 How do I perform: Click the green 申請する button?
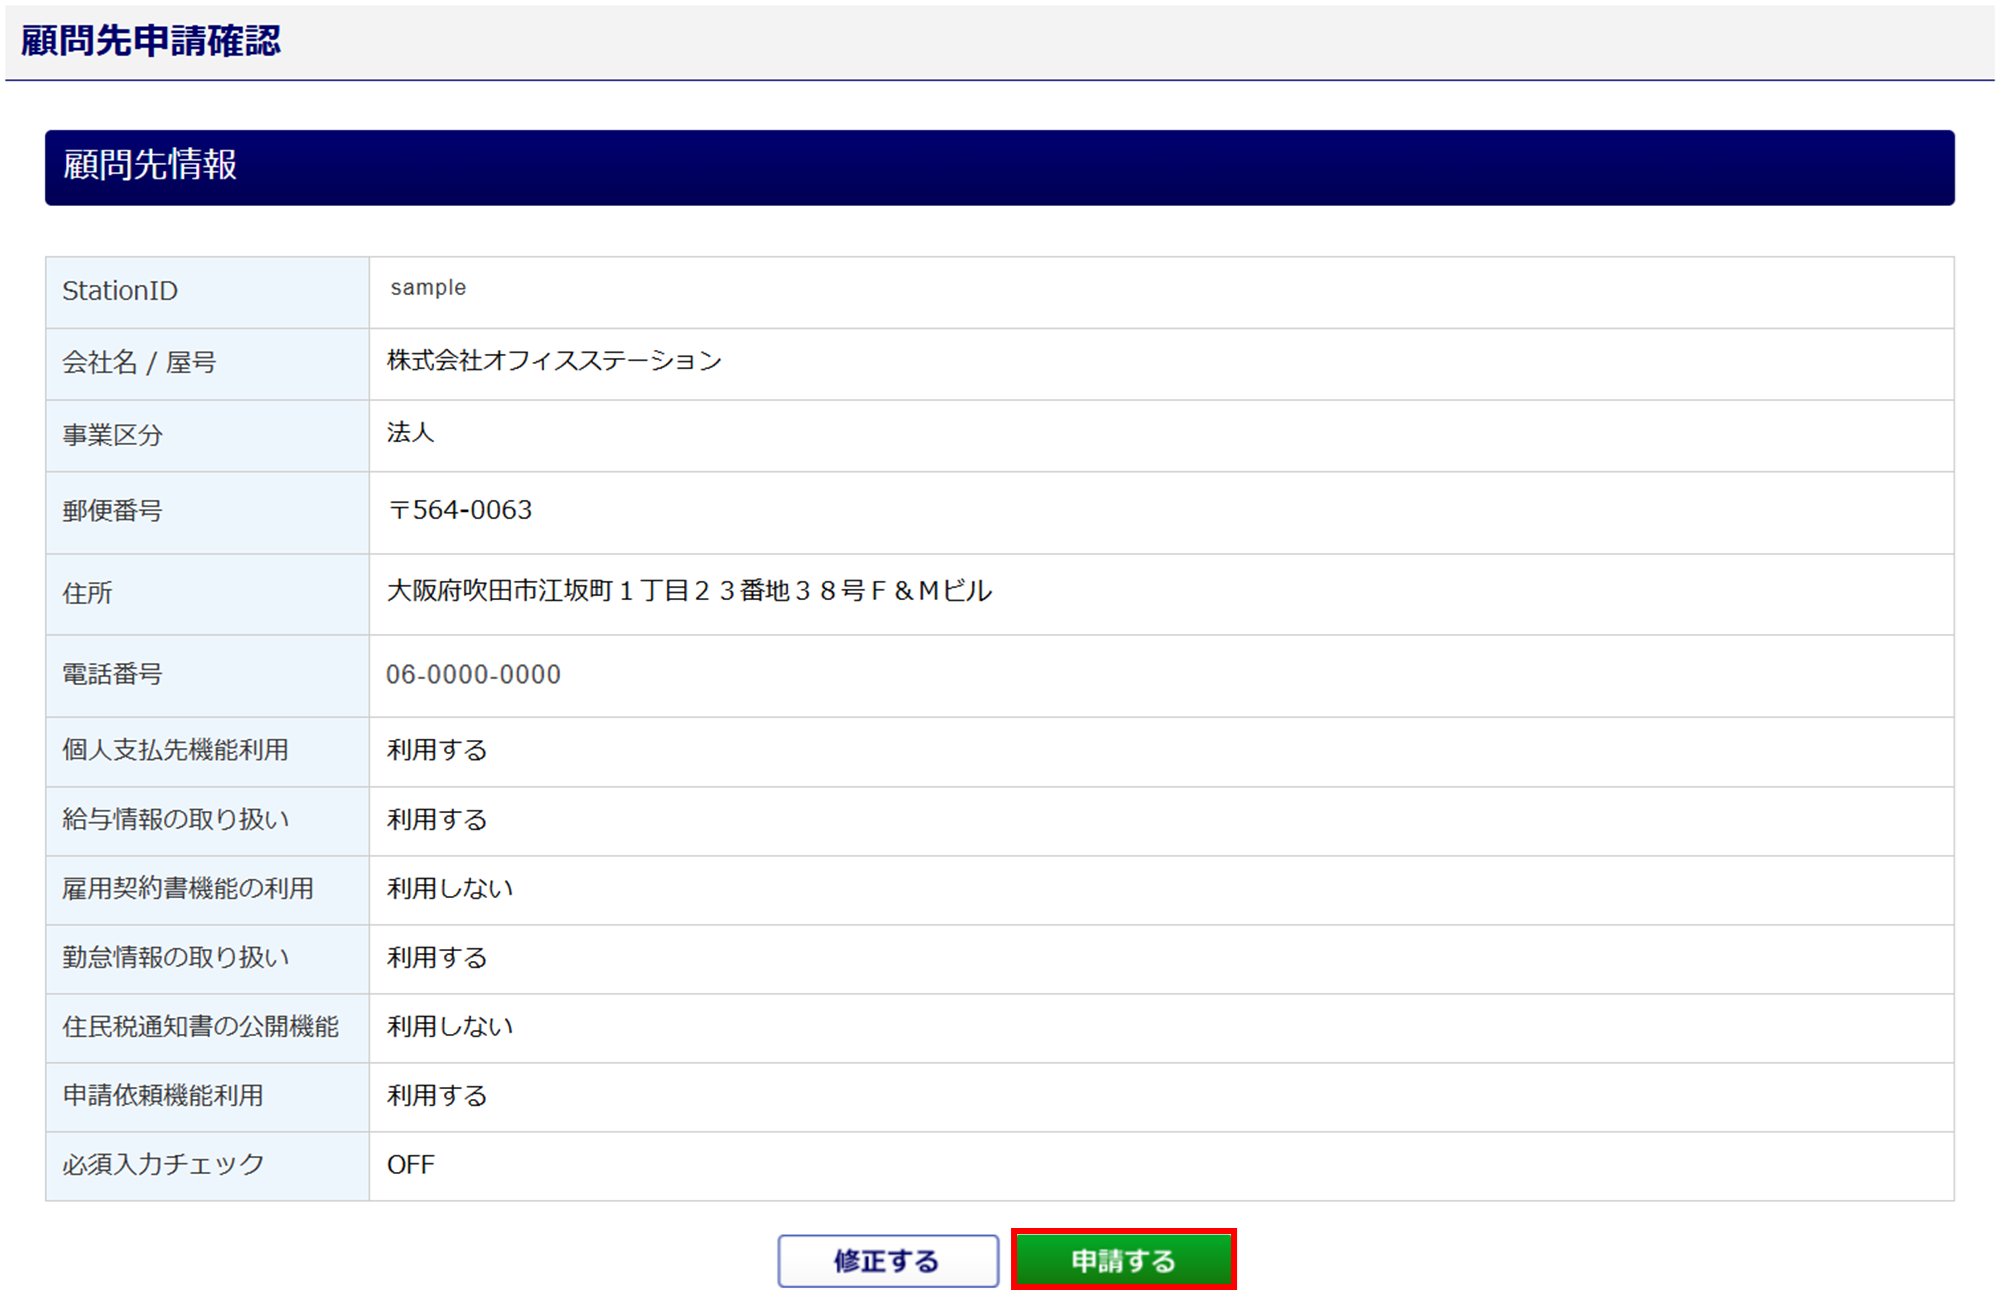pyautogui.click(x=1123, y=1260)
